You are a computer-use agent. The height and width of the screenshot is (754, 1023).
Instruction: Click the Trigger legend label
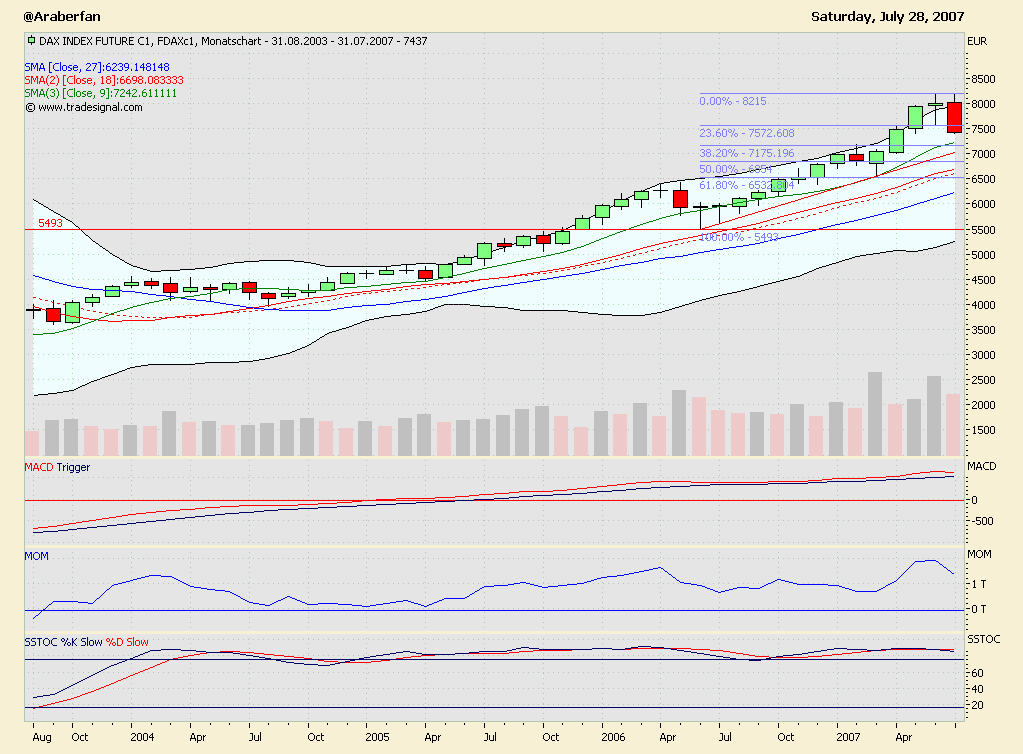[x=73, y=467]
